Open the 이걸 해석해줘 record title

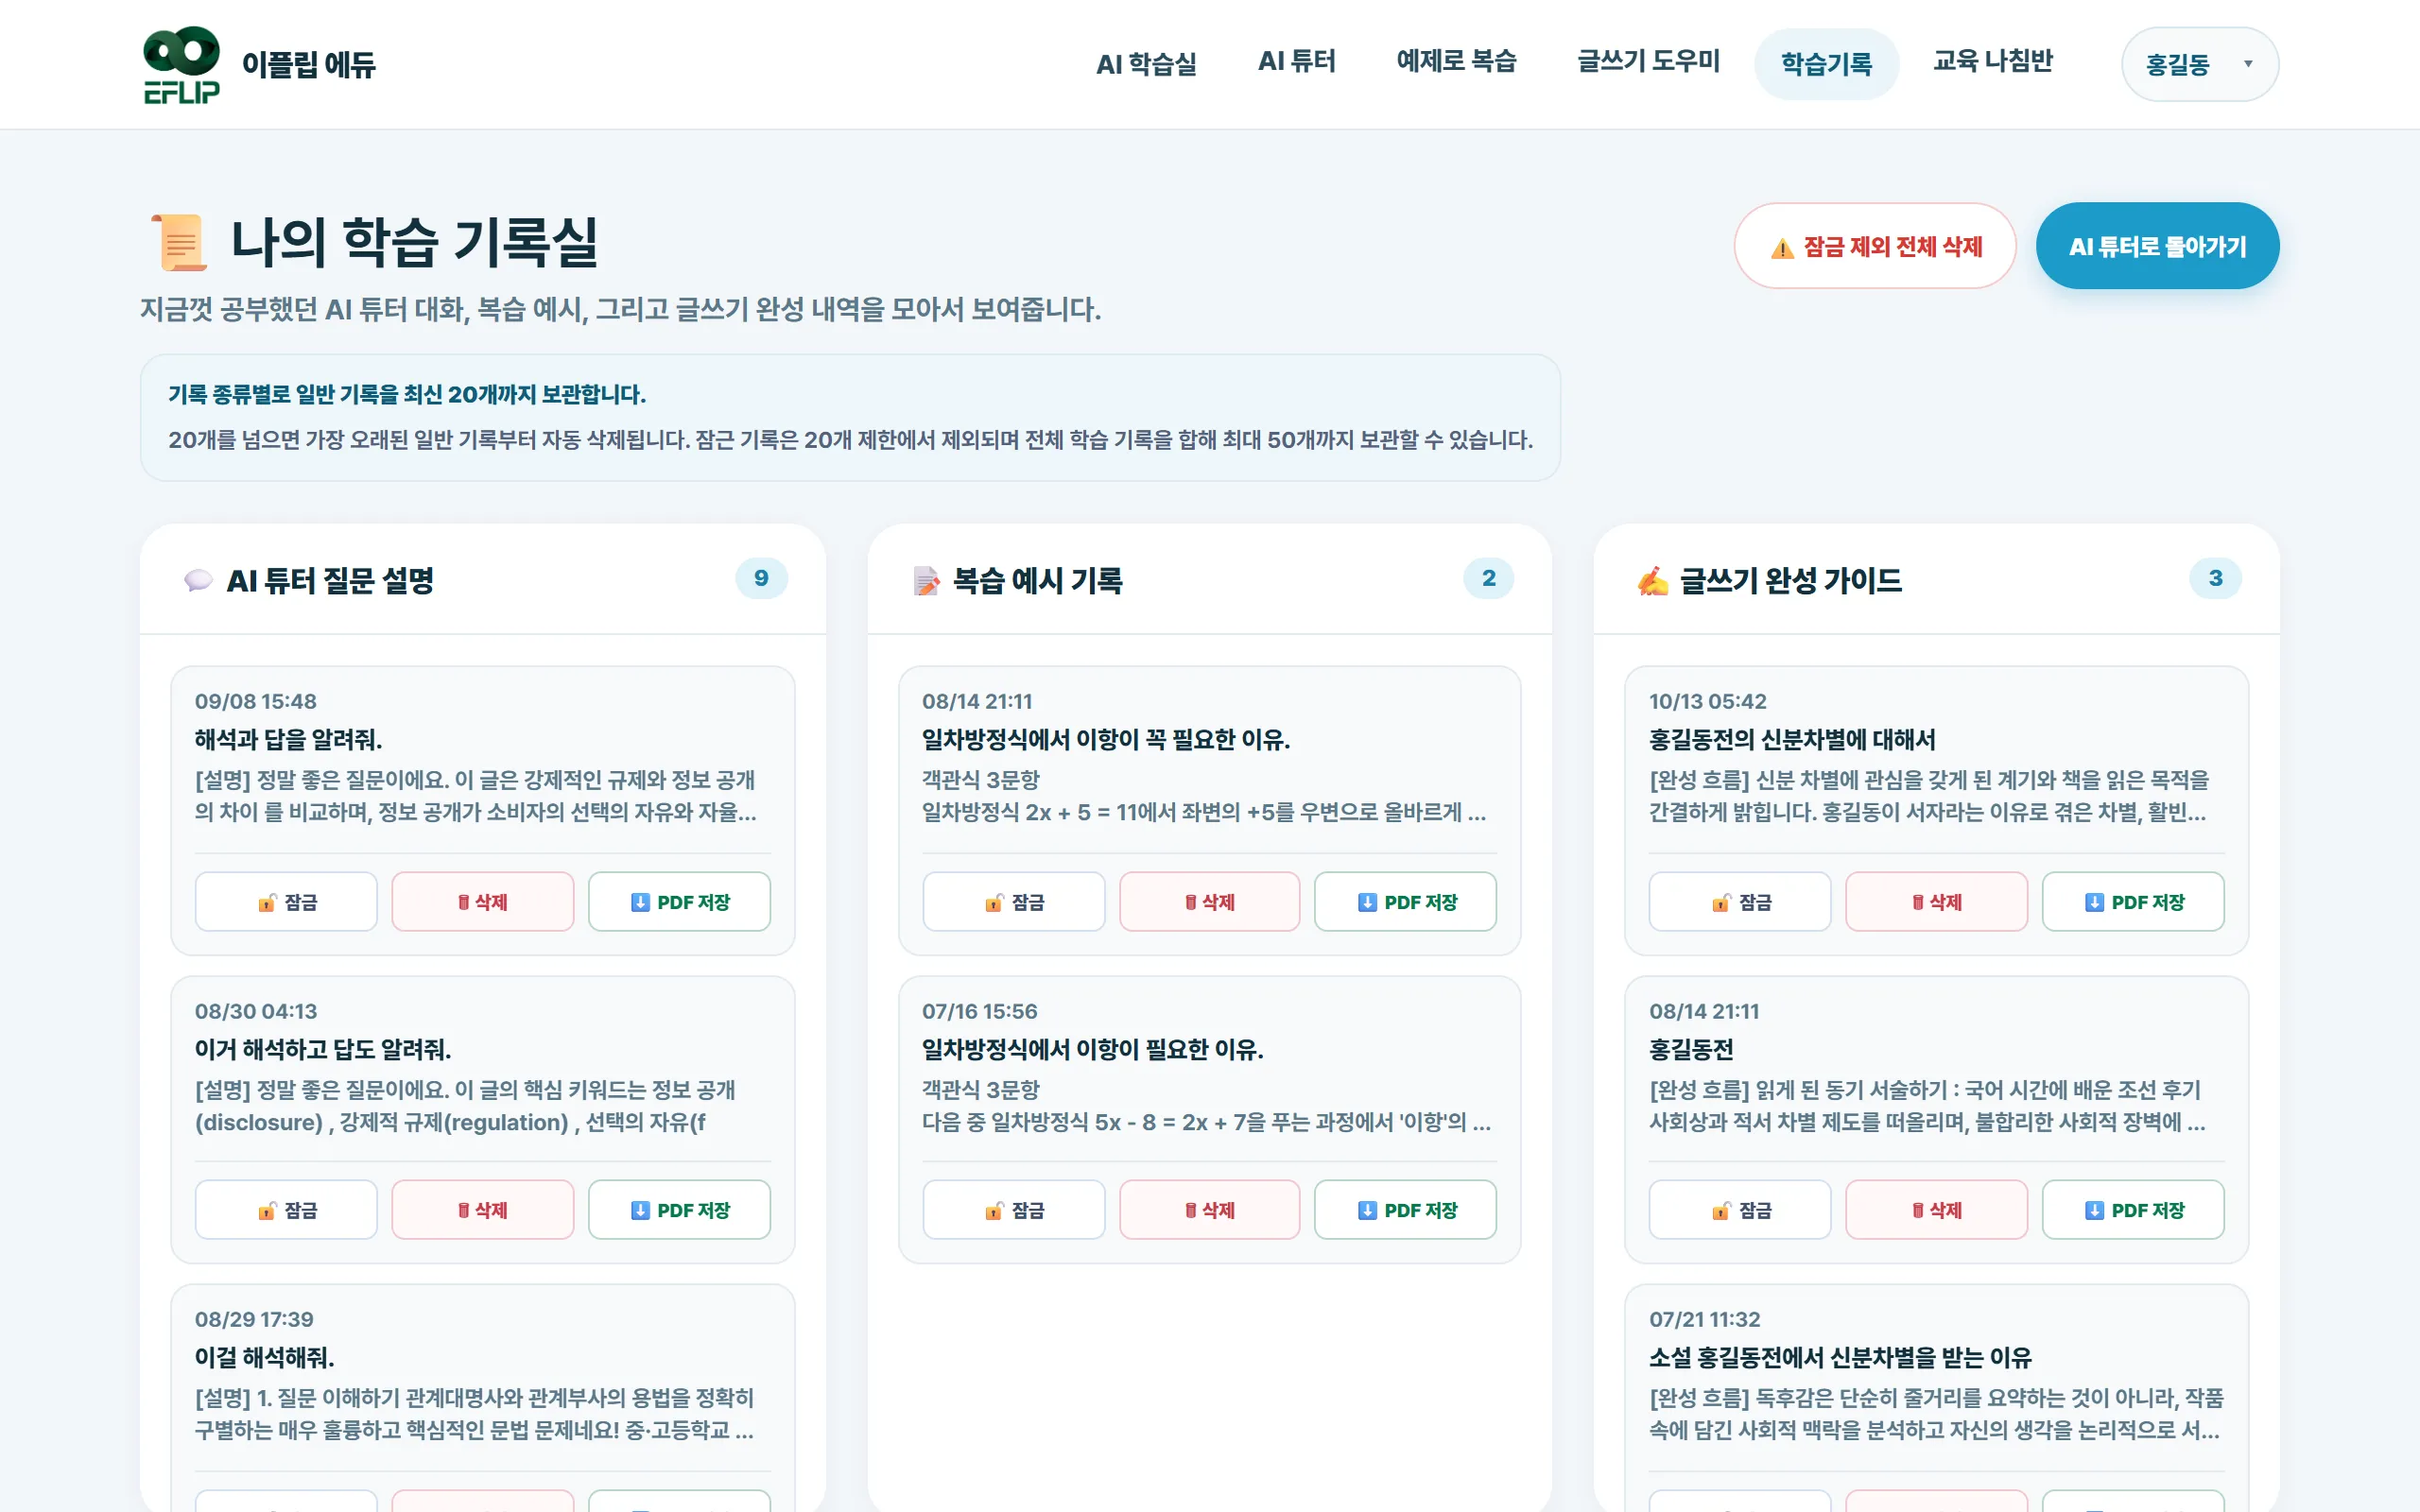(264, 1357)
